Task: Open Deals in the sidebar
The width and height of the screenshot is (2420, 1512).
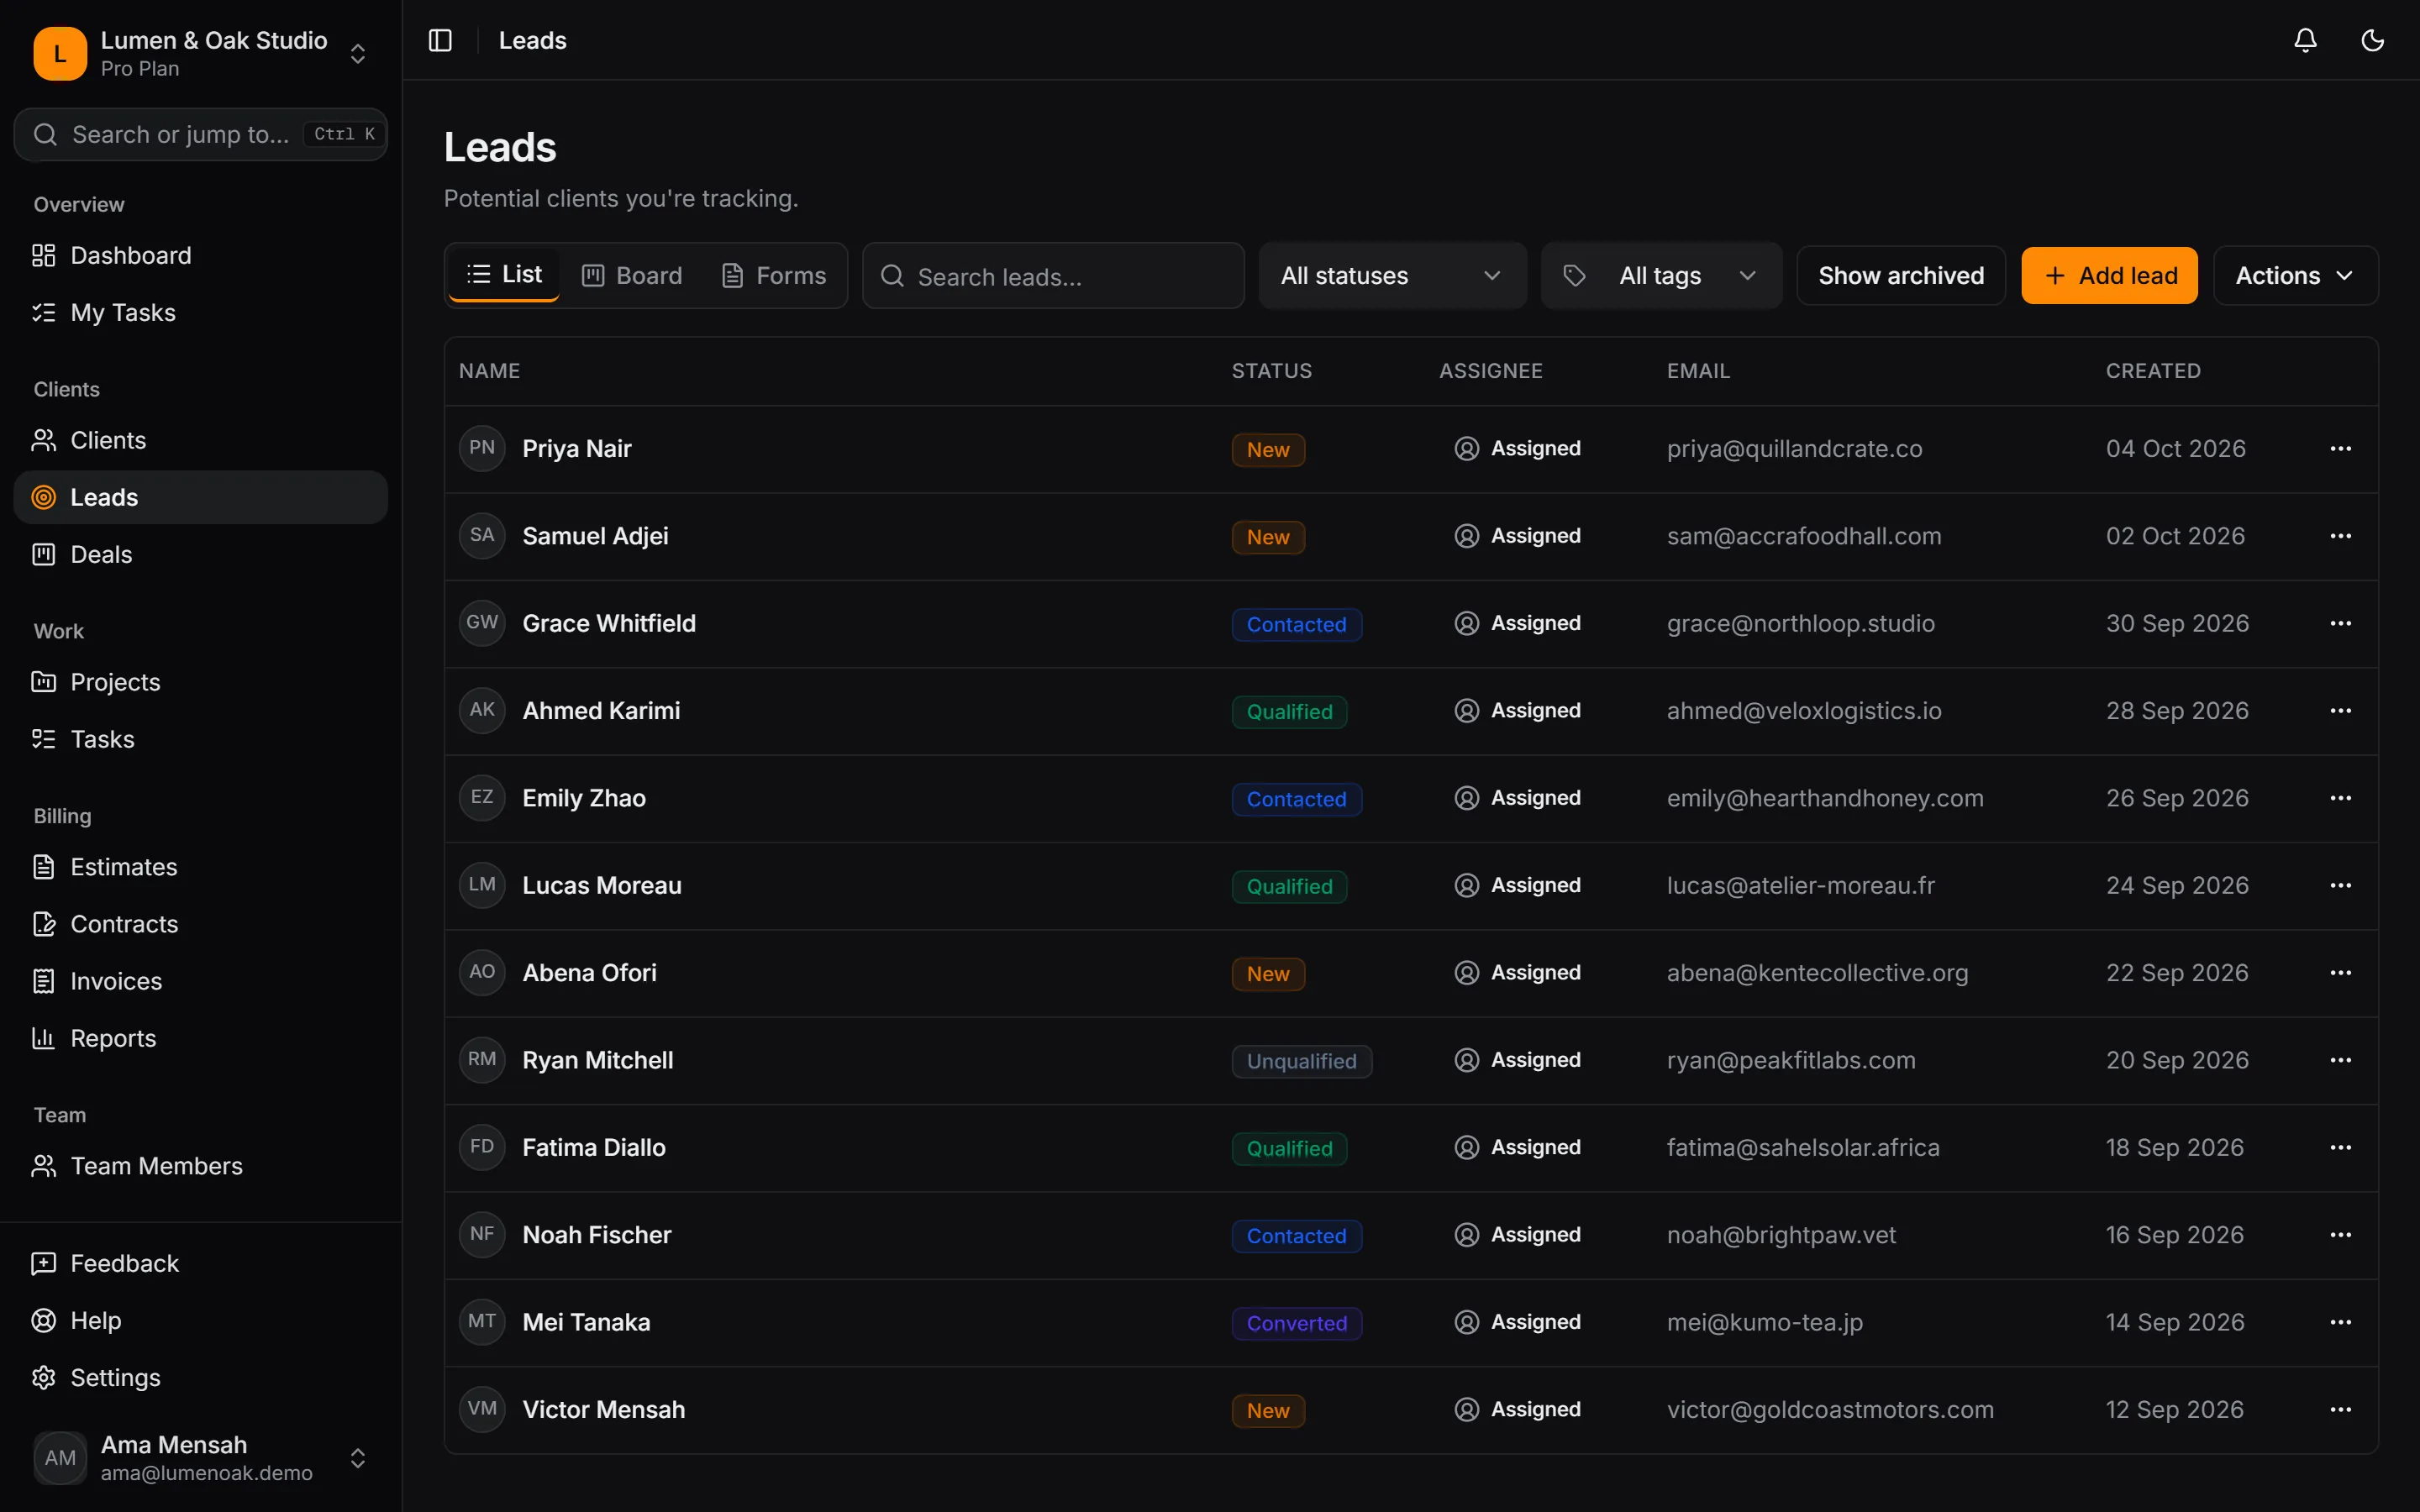Action: pyautogui.click(x=200, y=555)
